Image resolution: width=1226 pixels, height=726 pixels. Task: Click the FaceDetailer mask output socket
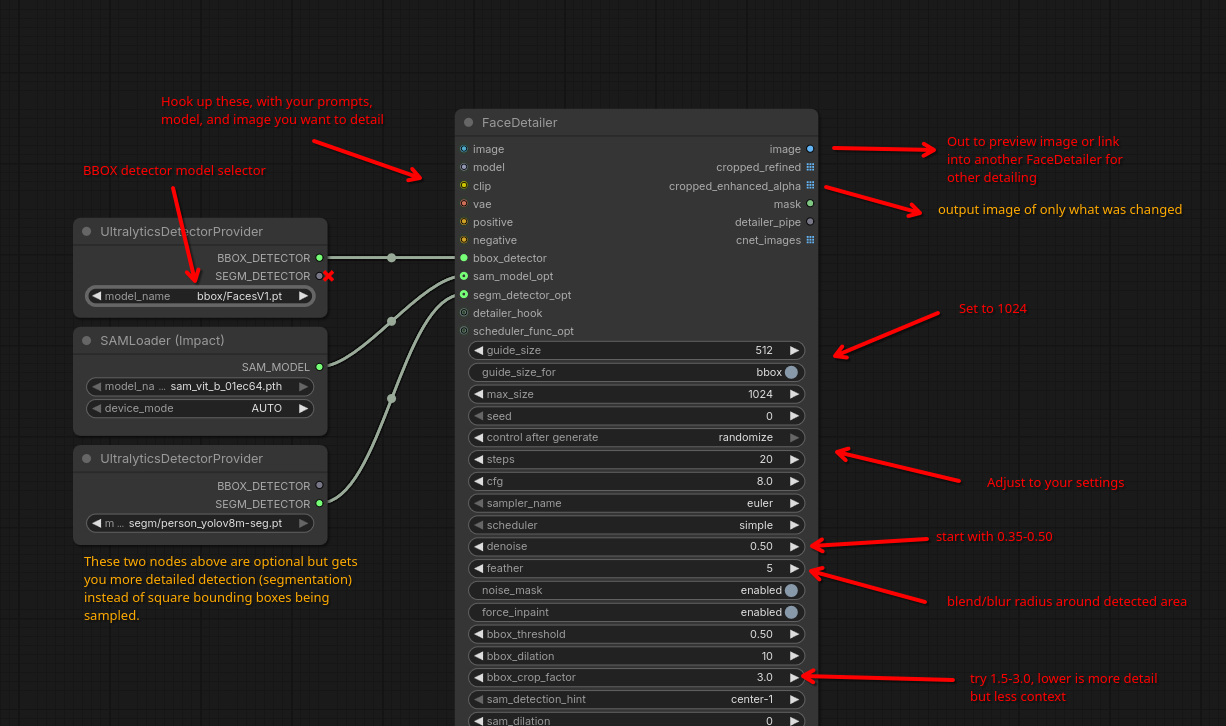pyautogui.click(x=810, y=204)
